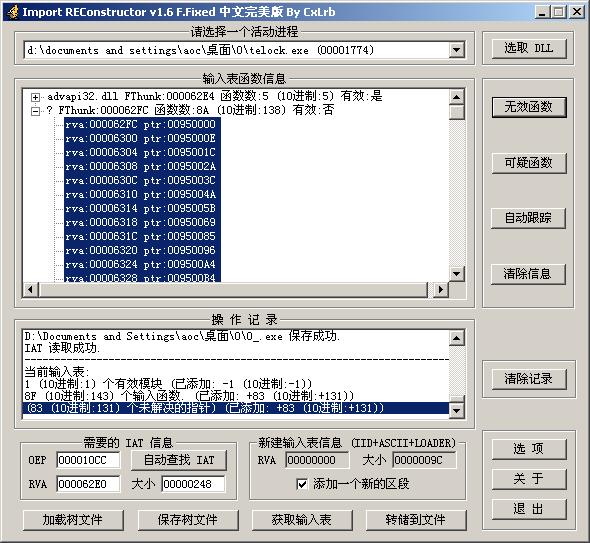
Task: Click the 自动跟踪 button
Action: coord(528,218)
